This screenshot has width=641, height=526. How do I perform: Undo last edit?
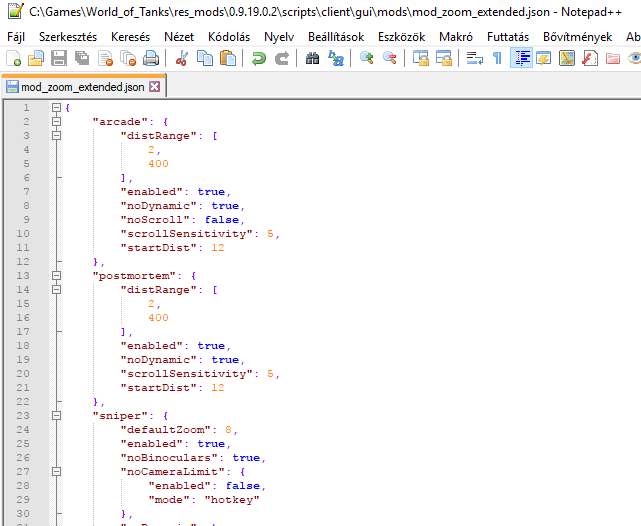click(x=258, y=58)
